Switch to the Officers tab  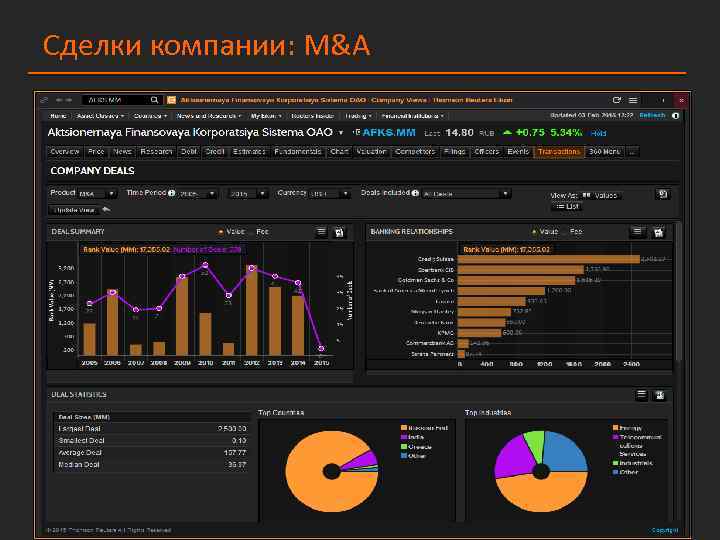pos(486,152)
